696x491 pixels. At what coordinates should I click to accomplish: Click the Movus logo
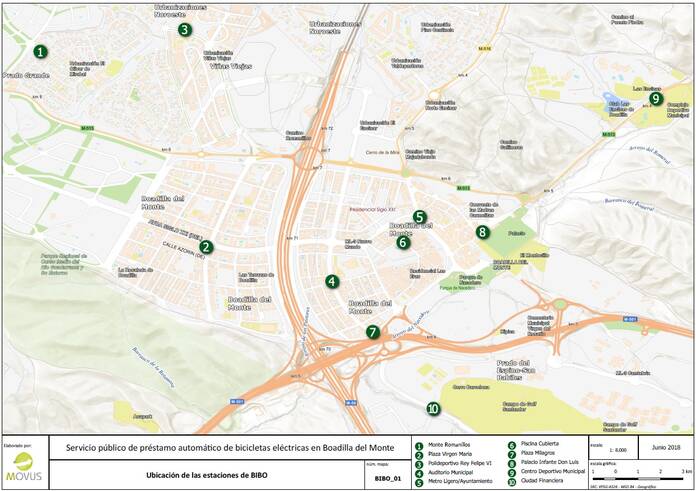[24, 465]
